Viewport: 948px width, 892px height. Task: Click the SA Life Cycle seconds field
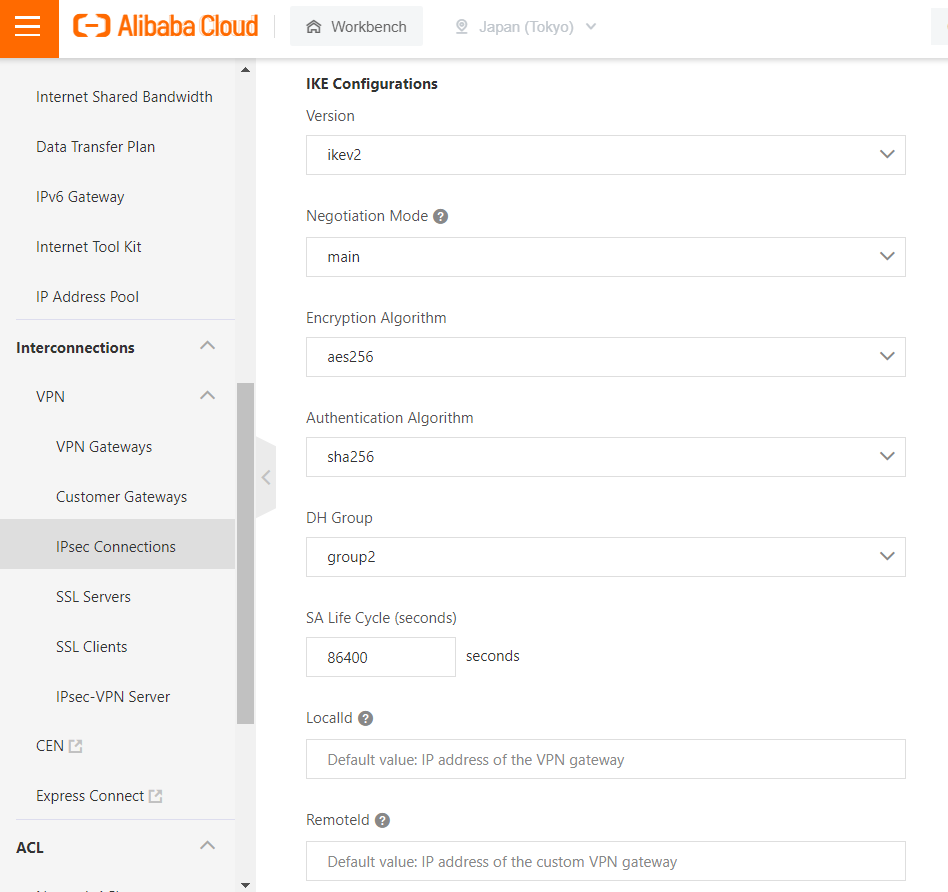pos(380,657)
